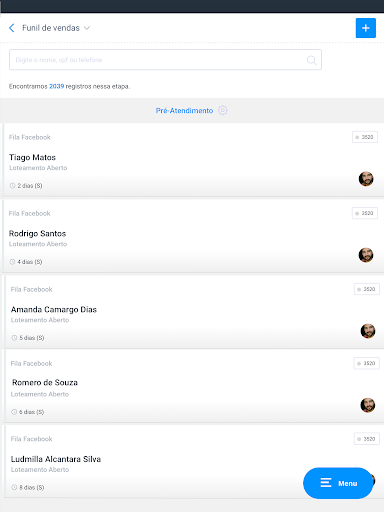Image resolution: width=384 pixels, height=512 pixels.
Task: Click Rodrigo Santos owner avatar
Action: click(x=366, y=255)
